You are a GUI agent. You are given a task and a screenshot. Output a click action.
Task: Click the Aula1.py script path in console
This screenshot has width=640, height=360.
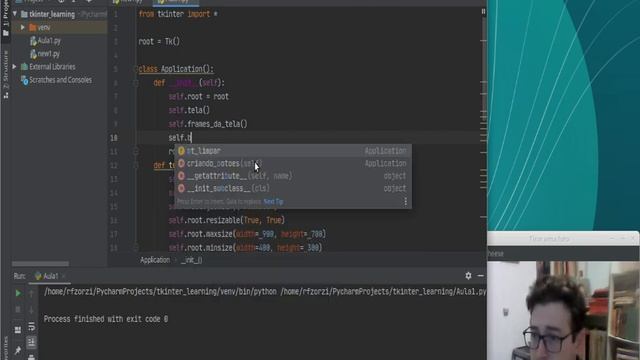click(383, 292)
